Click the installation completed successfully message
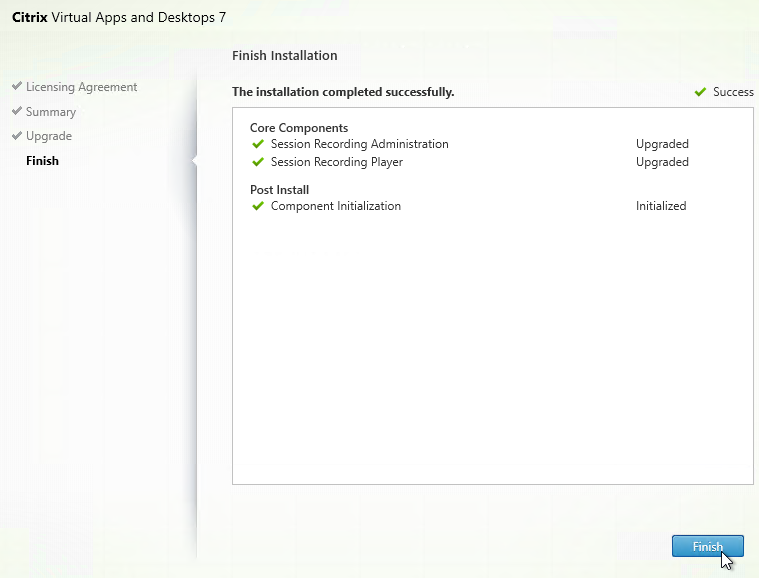Viewport: 759px width, 578px height. pyautogui.click(x=343, y=92)
